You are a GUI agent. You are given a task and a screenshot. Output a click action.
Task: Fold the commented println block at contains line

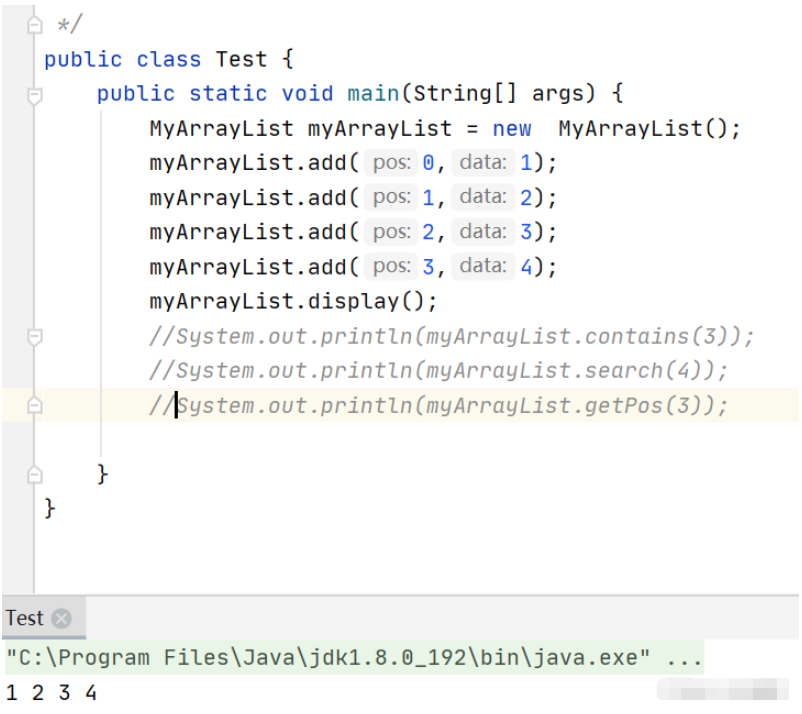(35, 337)
